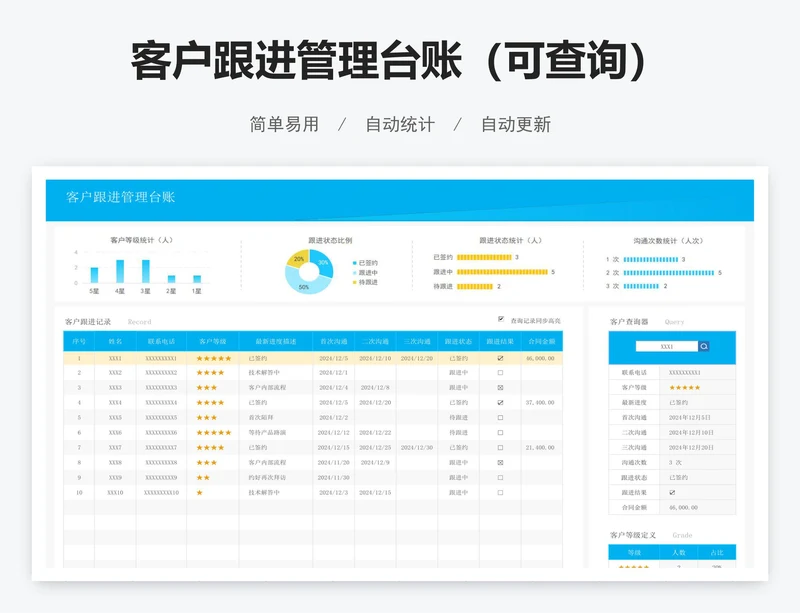This screenshot has height=613, width=800.
Task: Click the 2024/12/30 third contact date cell
Action: pyautogui.click(x=417, y=448)
